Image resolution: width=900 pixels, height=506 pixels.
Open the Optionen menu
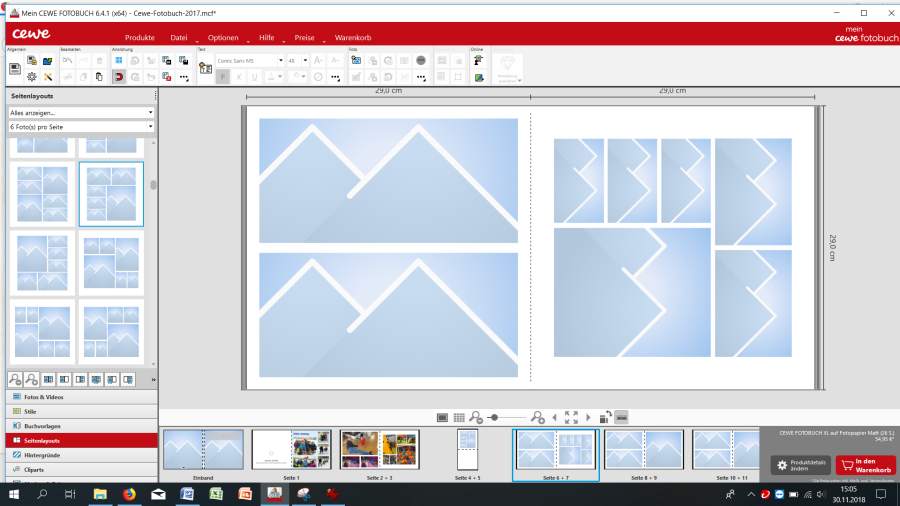coord(223,37)
